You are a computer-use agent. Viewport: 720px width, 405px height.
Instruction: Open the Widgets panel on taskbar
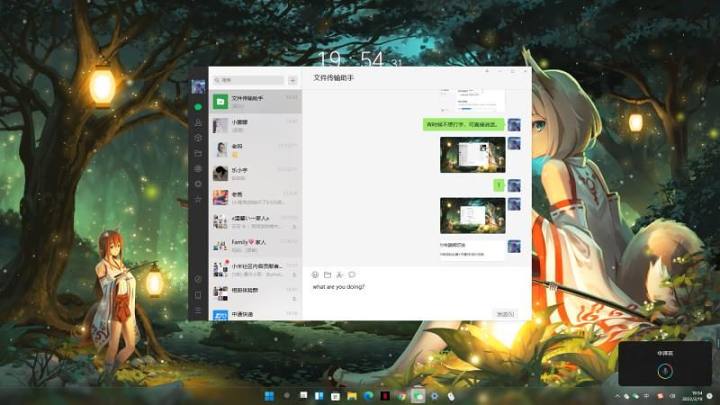pyautogui.click(x=319, y=396)
